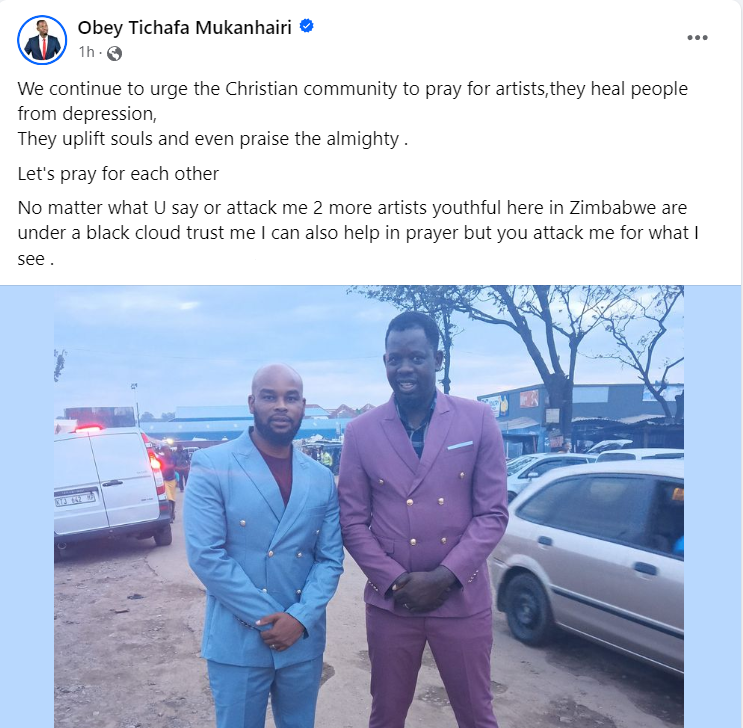Click the red flashing light on the van
Image resolution: width=743 pixels, height=728 pixels.
pyautogui.click(x=89, y=428)
